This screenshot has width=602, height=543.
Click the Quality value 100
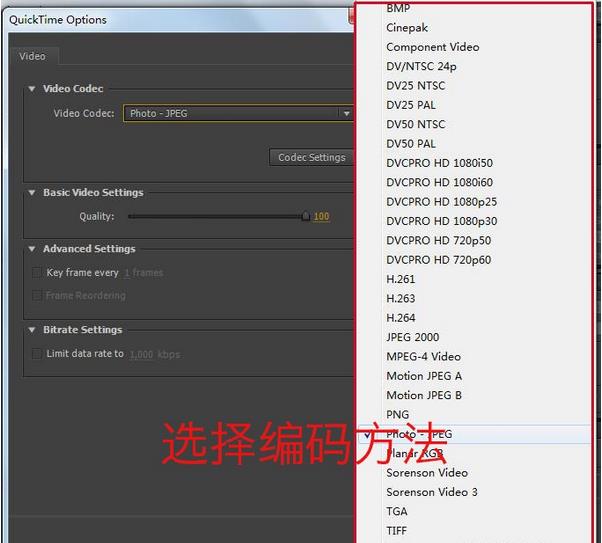point(321,217)
